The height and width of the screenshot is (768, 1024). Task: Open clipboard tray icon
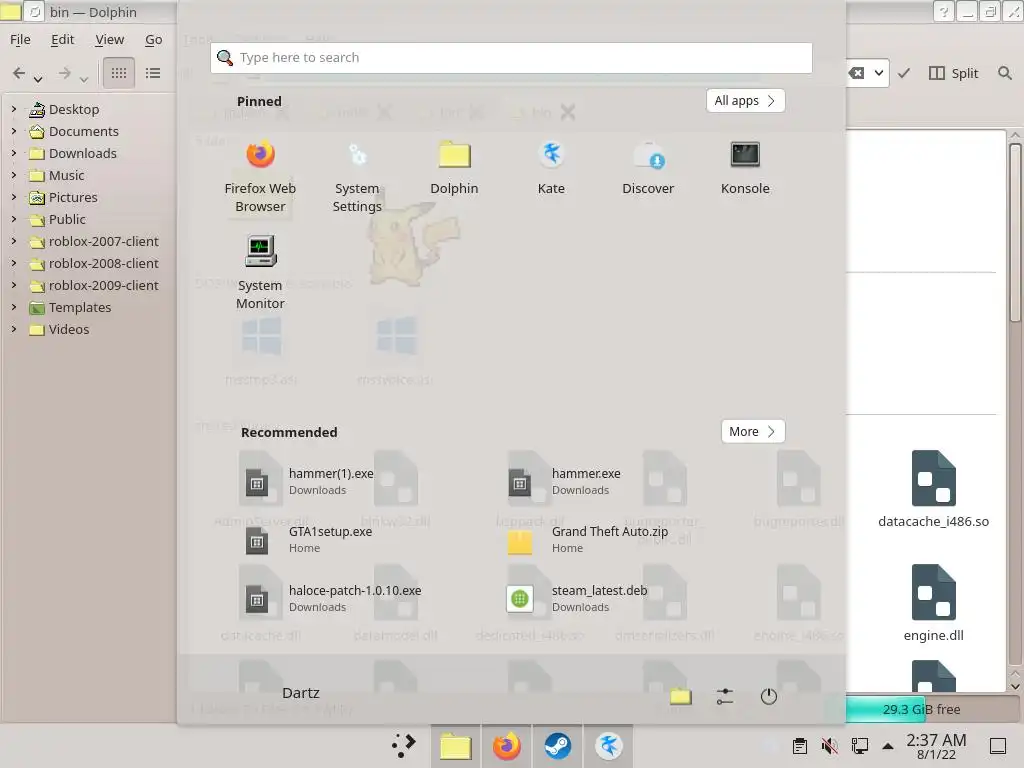coord(799,746)
